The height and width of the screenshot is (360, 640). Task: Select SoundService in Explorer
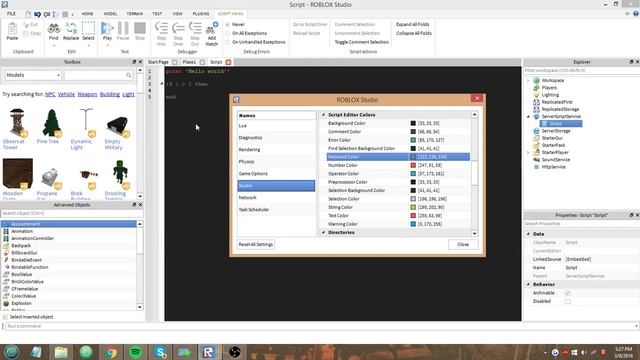[556, 160]
